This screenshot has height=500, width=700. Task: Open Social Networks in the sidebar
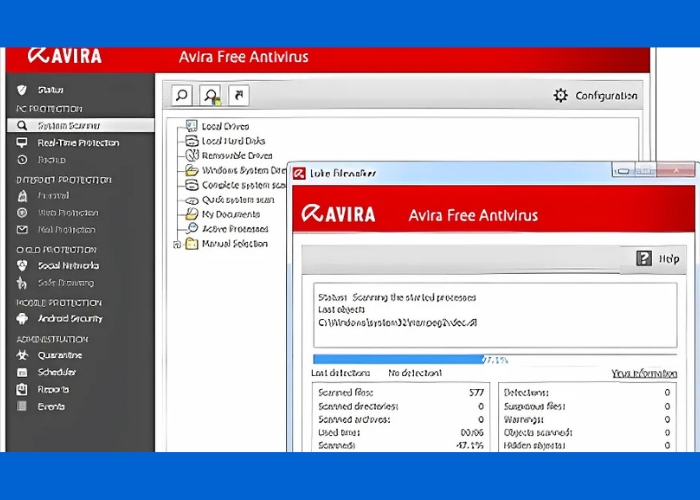pos(68,266)
